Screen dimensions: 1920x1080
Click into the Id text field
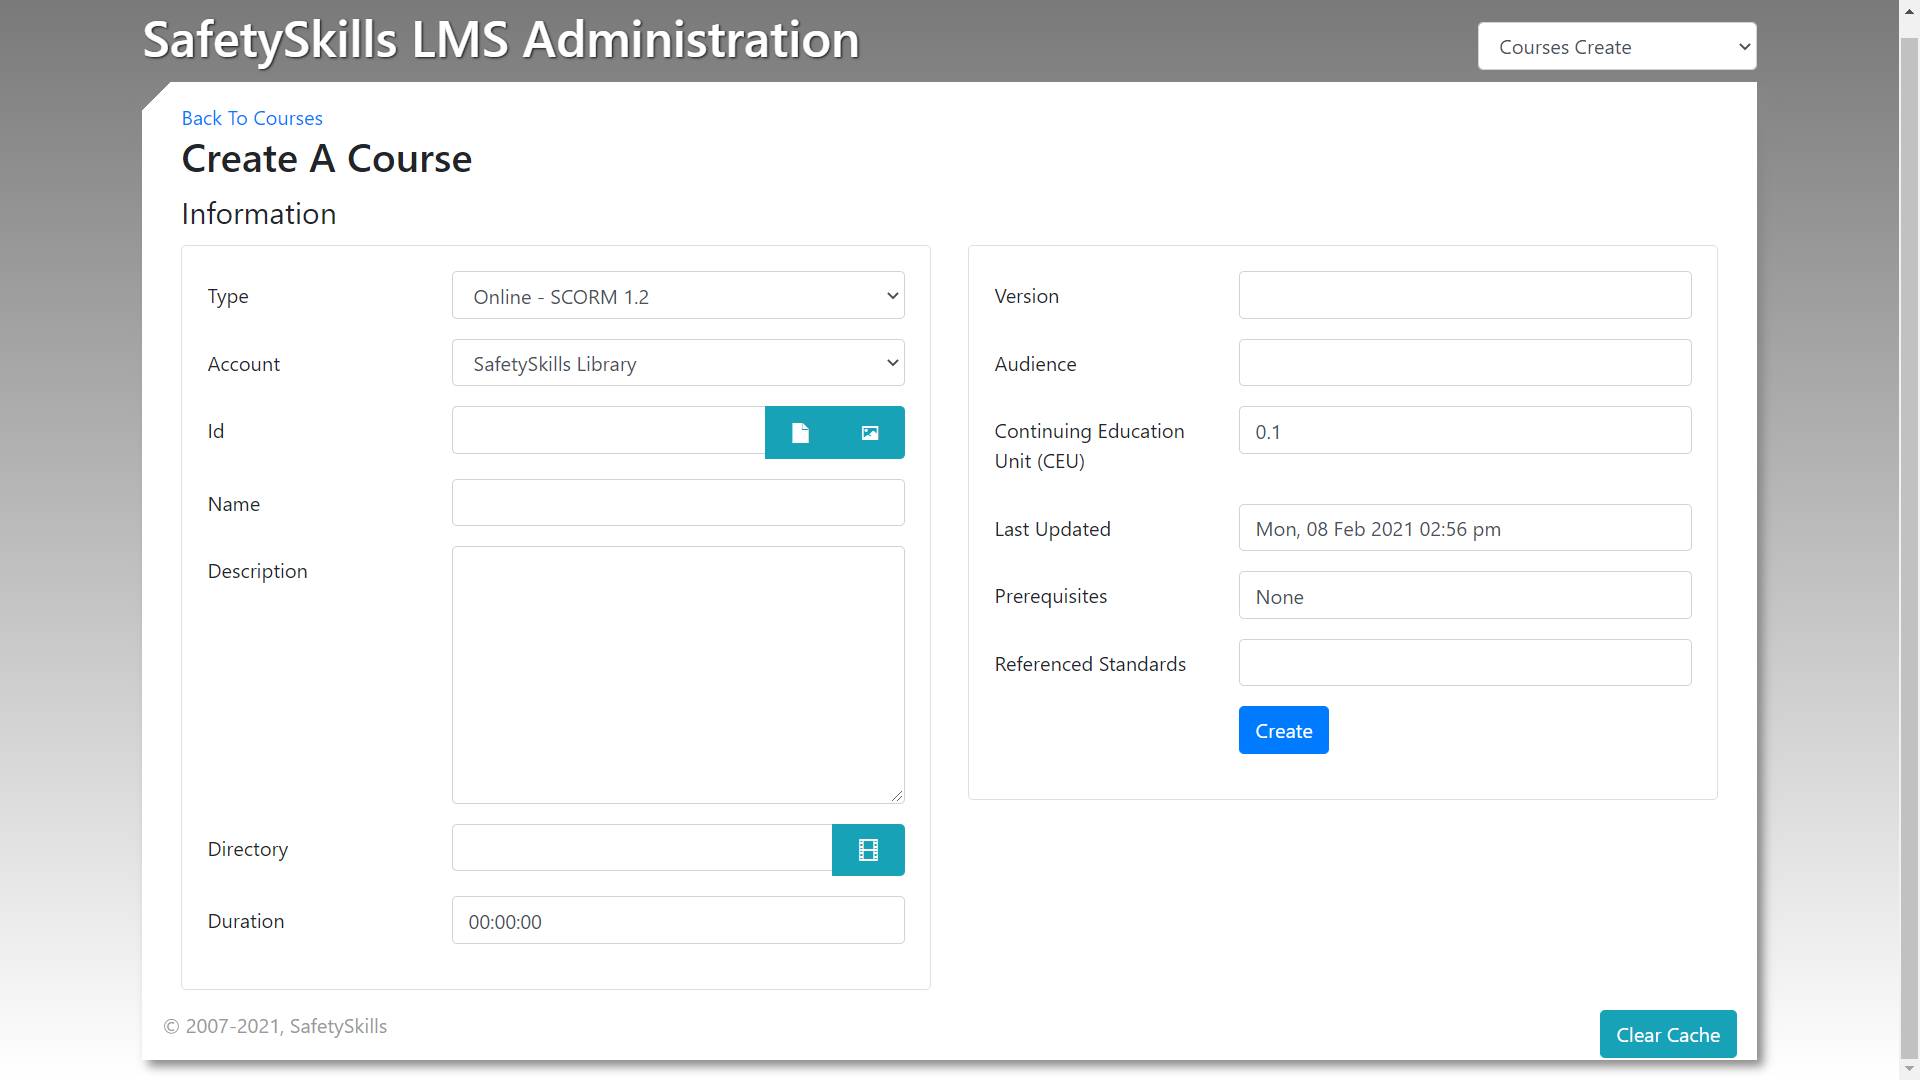point(608,431)
